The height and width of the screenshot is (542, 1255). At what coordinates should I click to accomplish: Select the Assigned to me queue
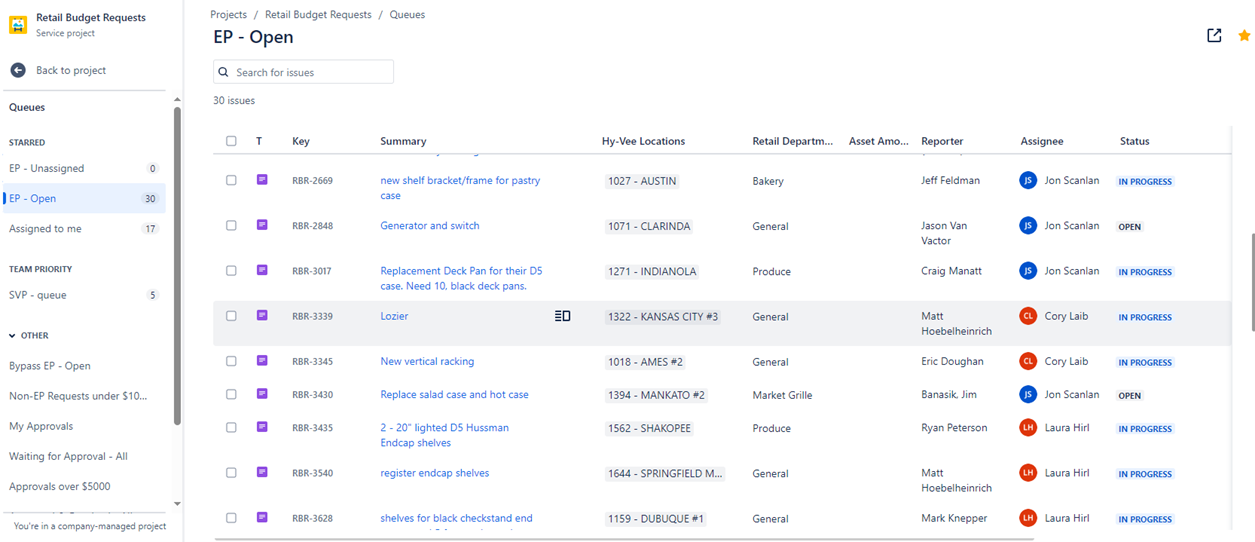pyautogui.click(x=45, y=229)
